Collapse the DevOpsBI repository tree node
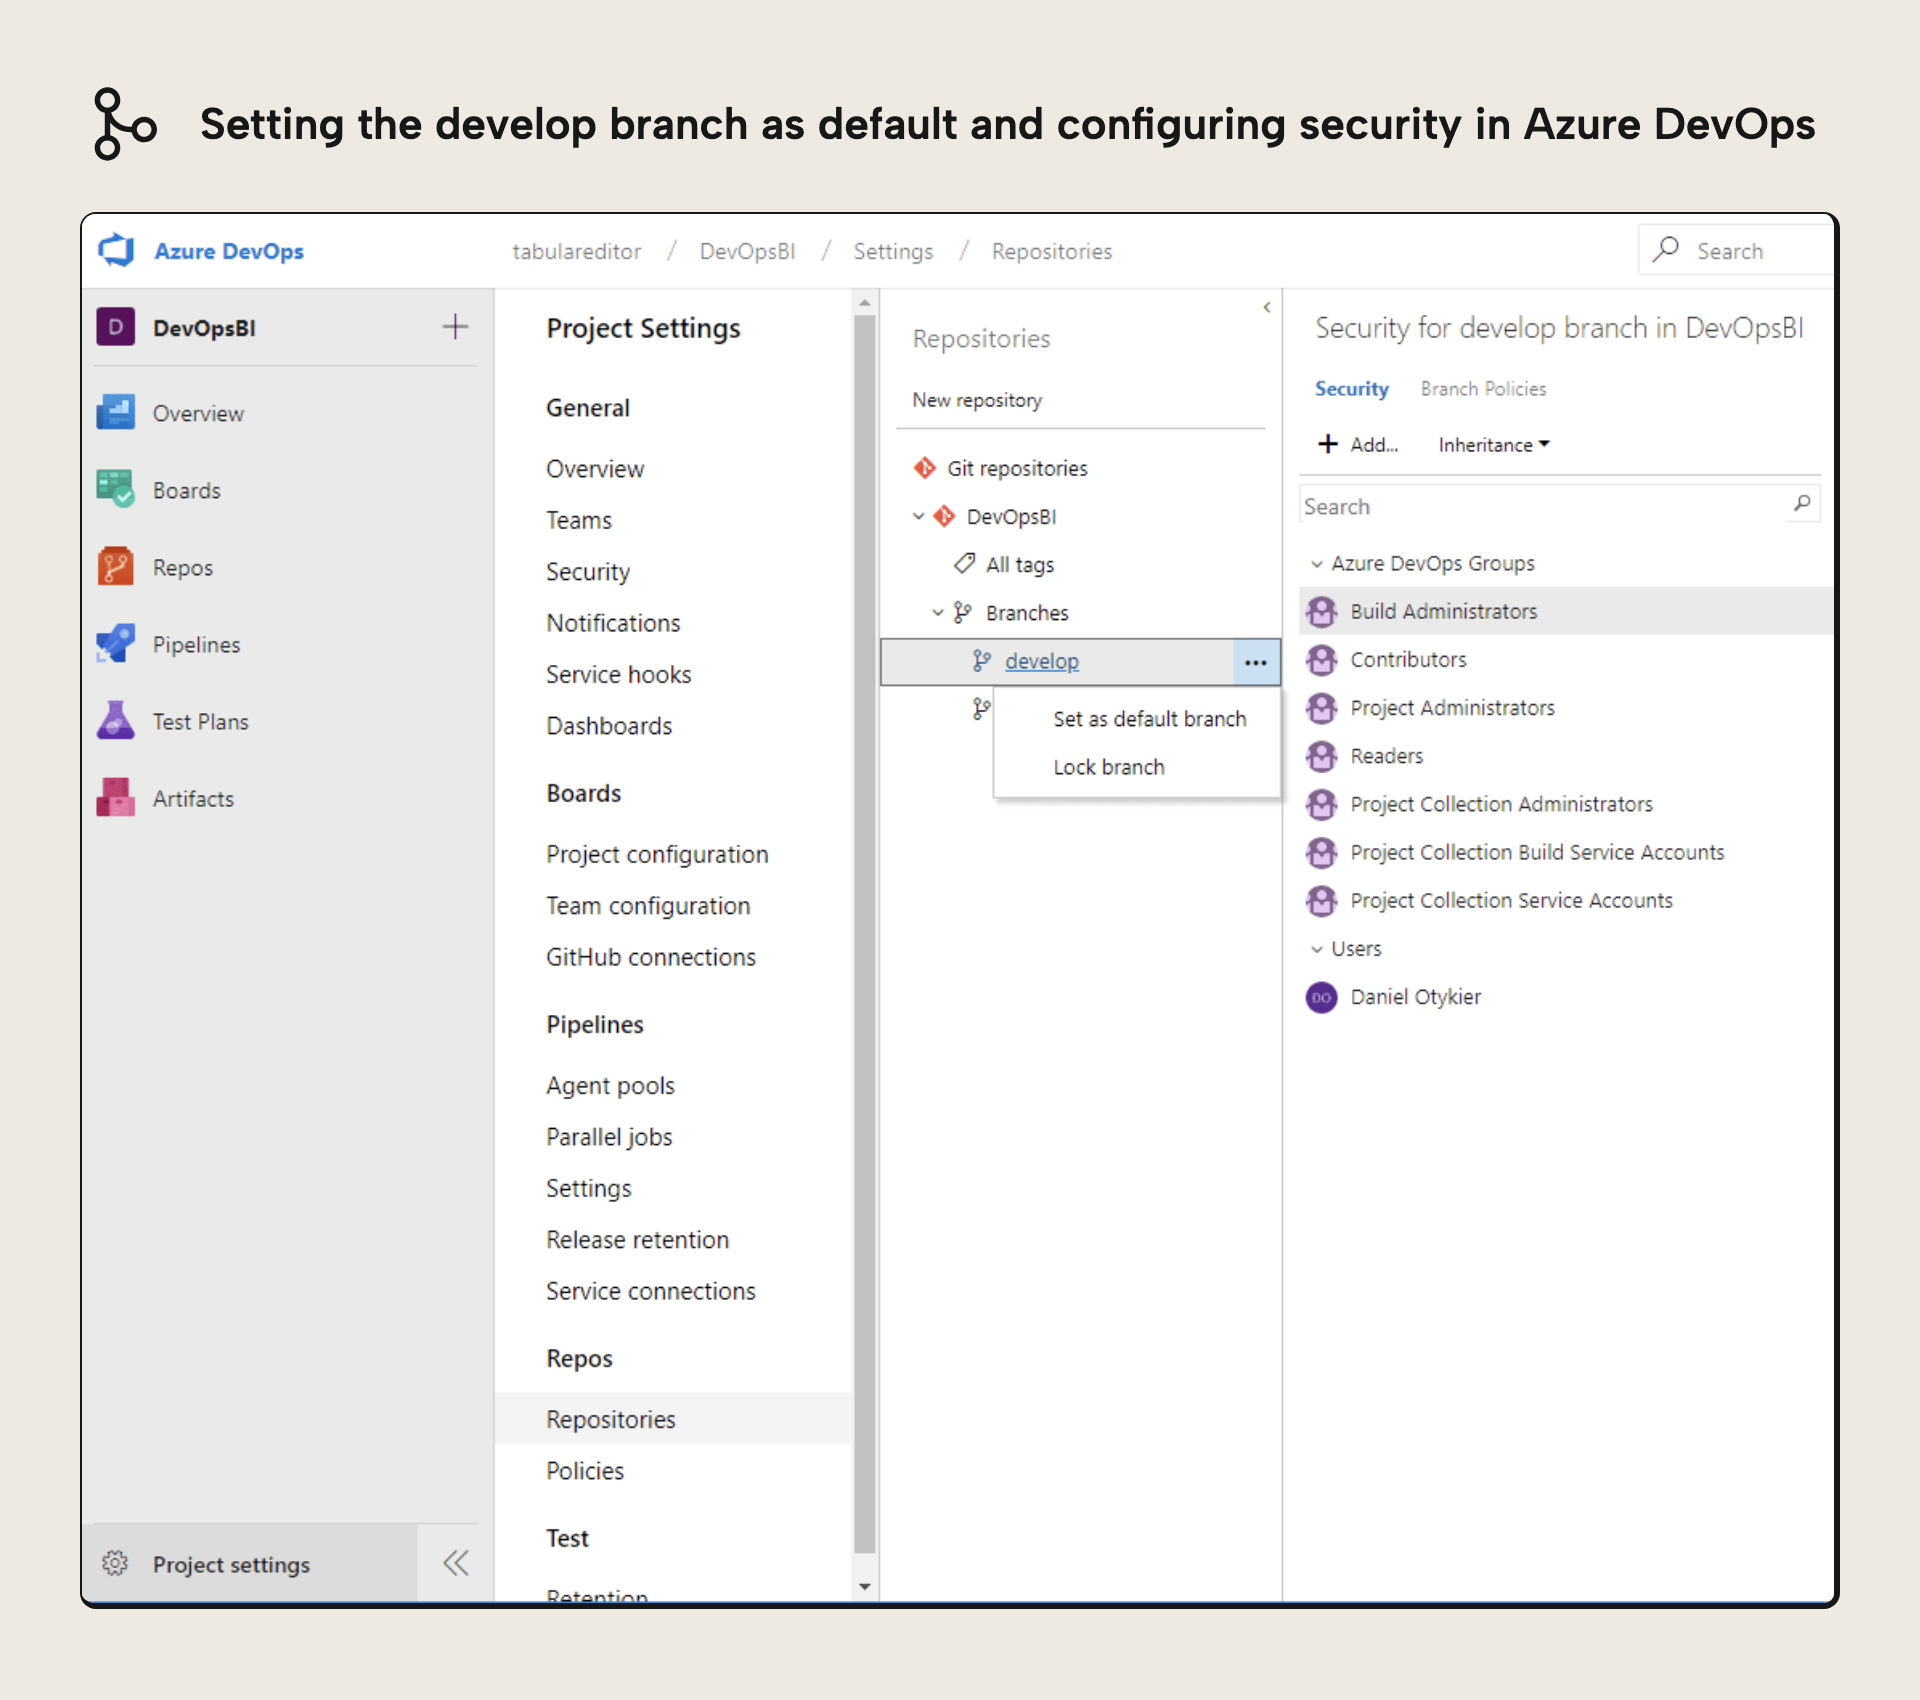The width and height of the screenshot is (1920, 1700). point(918,516)
